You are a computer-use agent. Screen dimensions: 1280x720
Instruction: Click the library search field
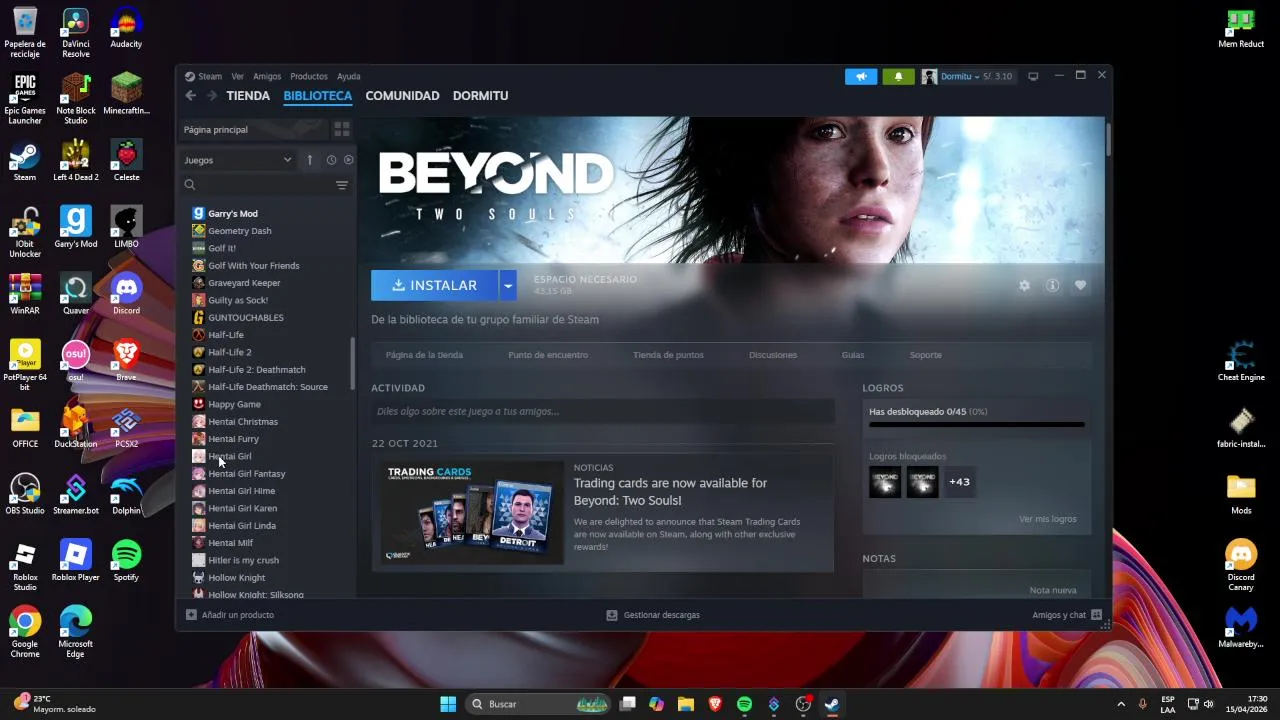[257, 185]
